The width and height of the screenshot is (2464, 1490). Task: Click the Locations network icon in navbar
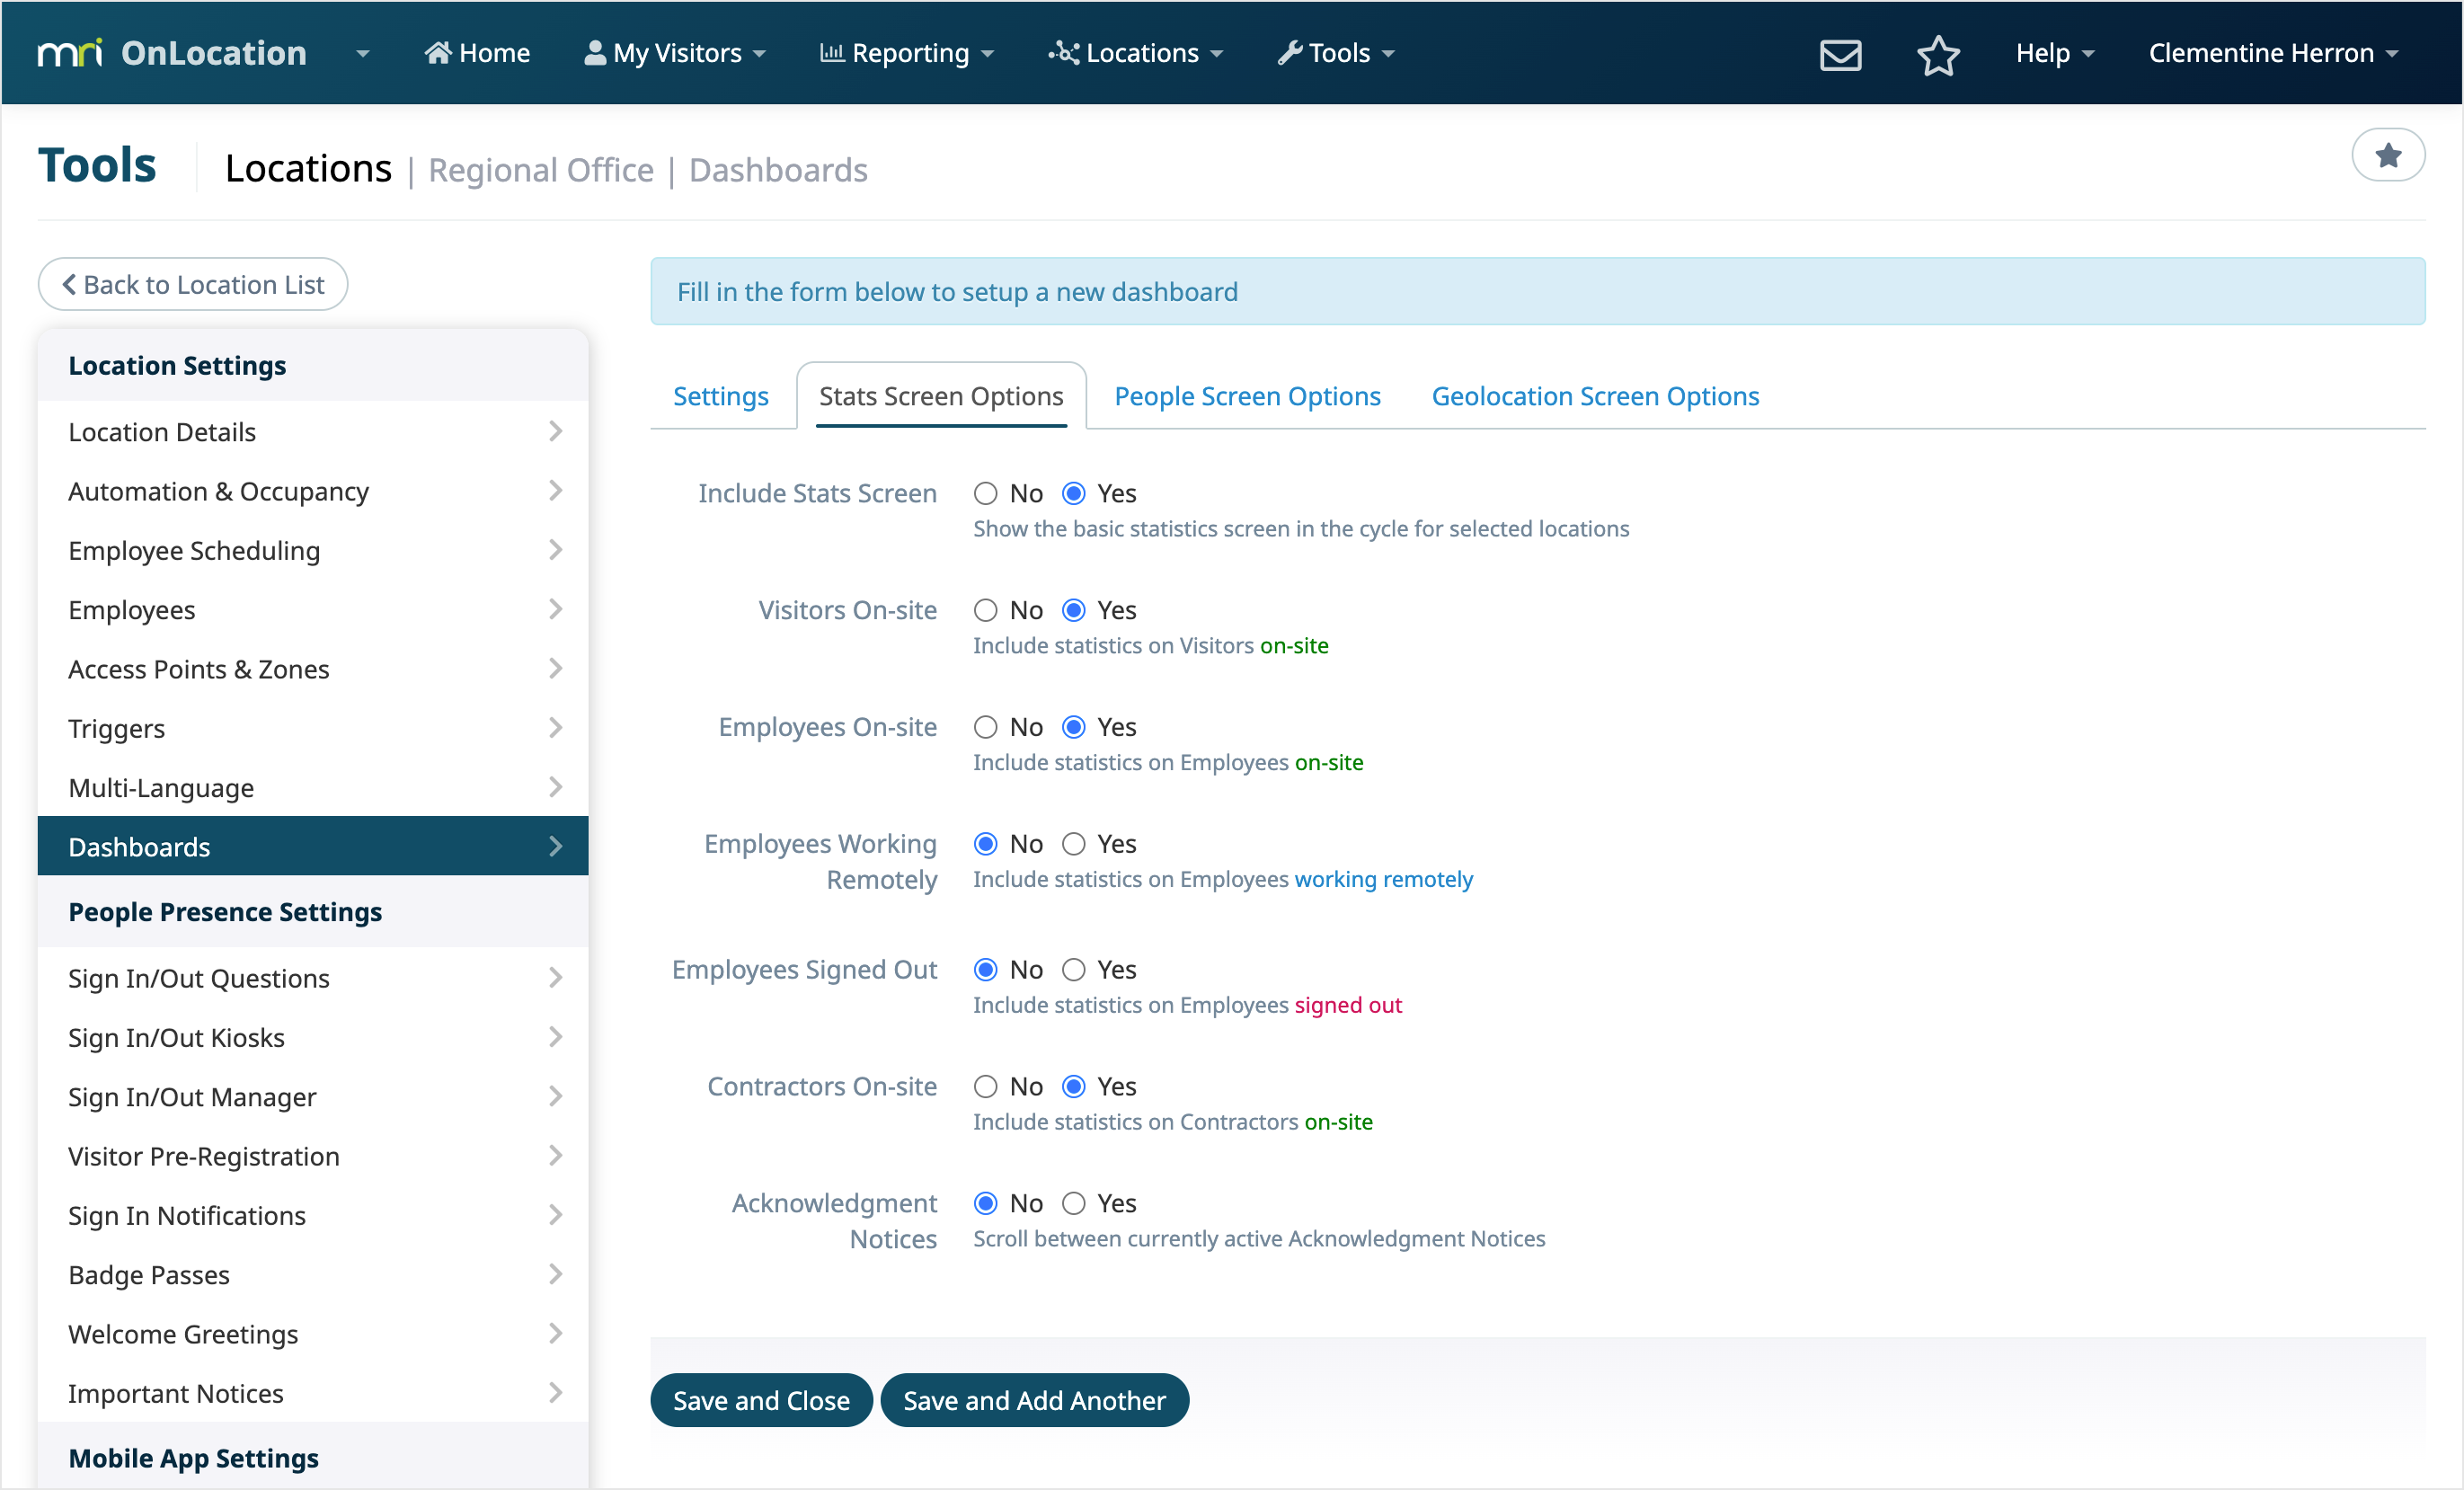click(x=1063, y=53)
